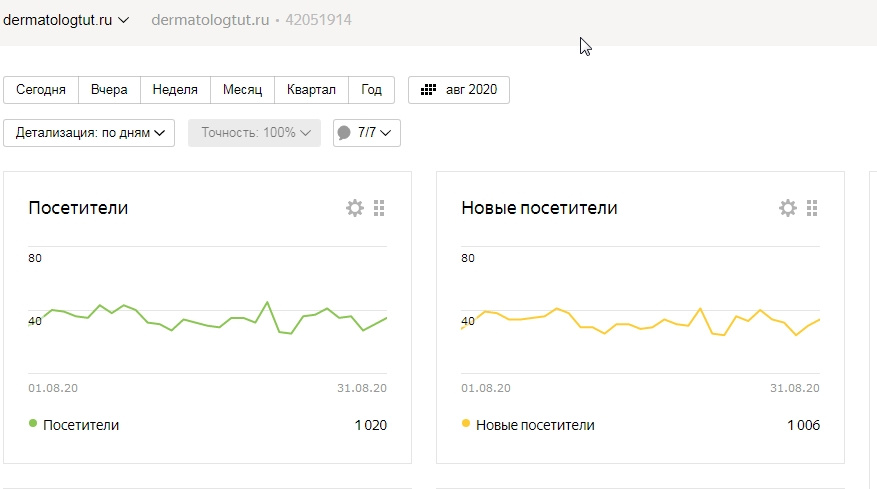The width and height of the screenshot is (877, 489).
Task: Click the Новые посетители widget title
Action: [539, 208]
